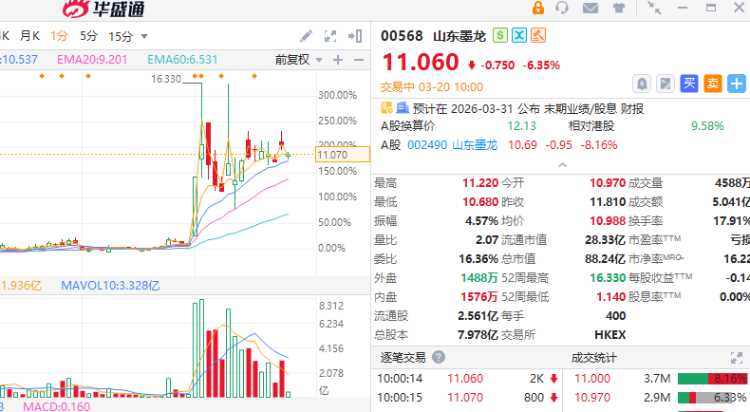Click the 交易所 value HKEX

point(610,335)
